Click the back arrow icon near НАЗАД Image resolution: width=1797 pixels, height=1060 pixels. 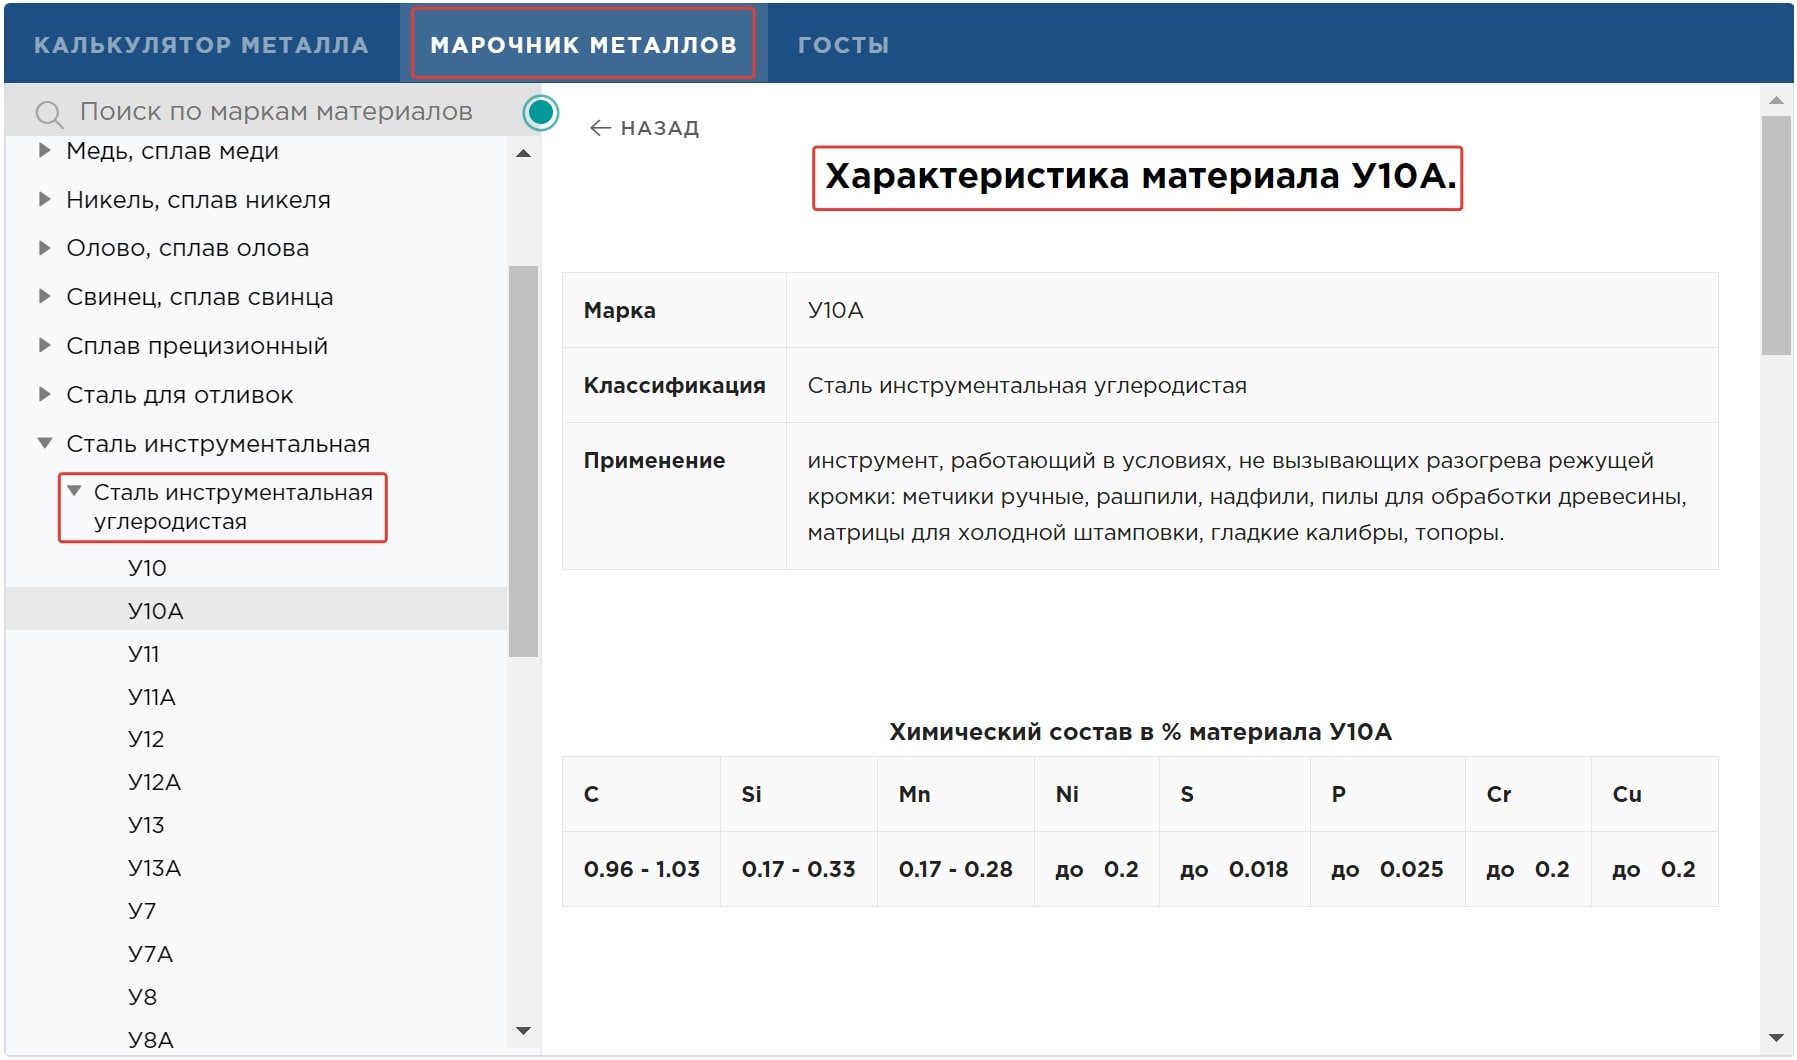[x=600, y=128]
